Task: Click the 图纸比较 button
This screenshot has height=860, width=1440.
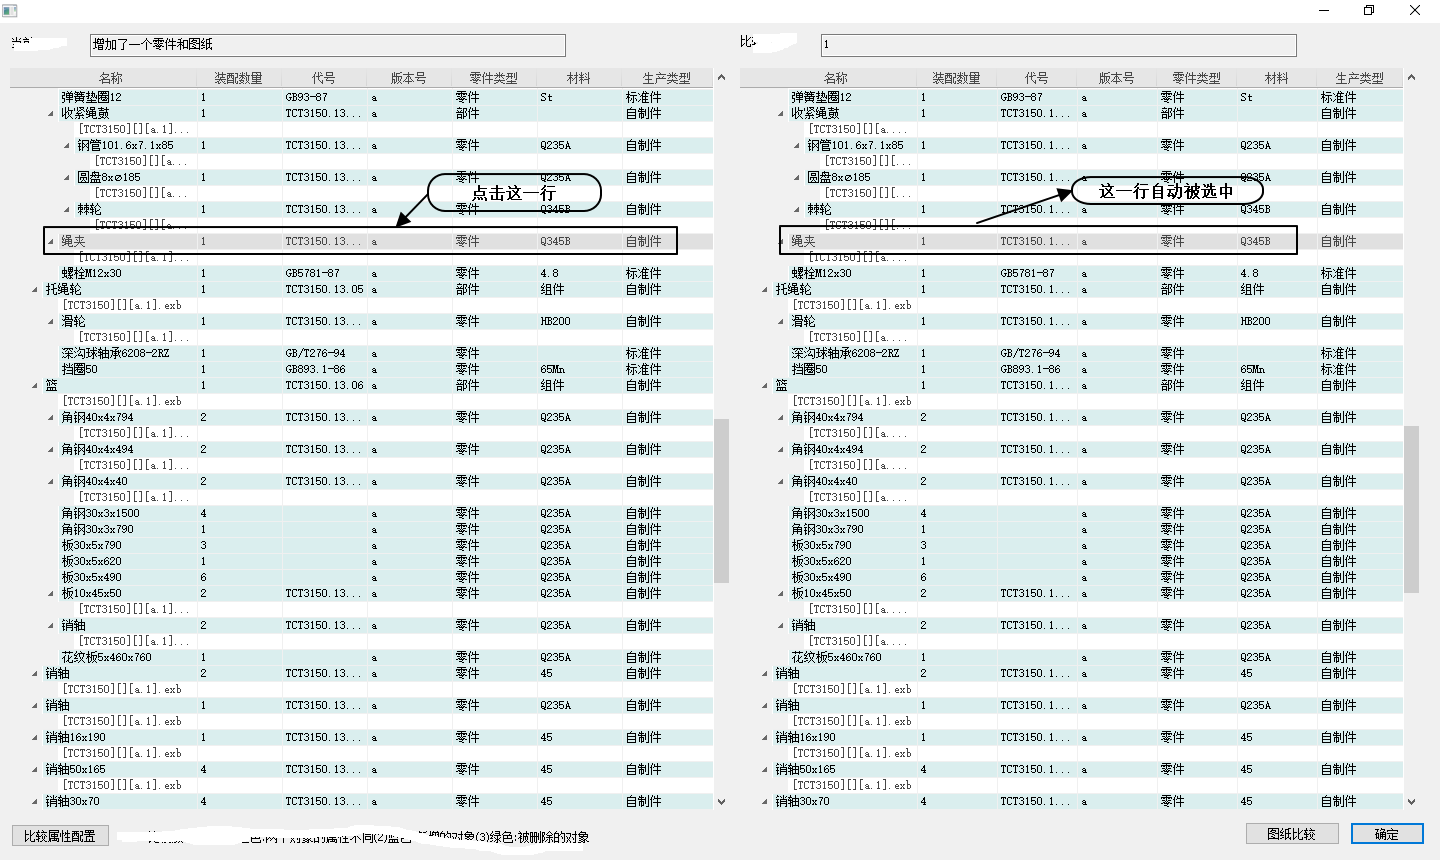Action: 1291,833
